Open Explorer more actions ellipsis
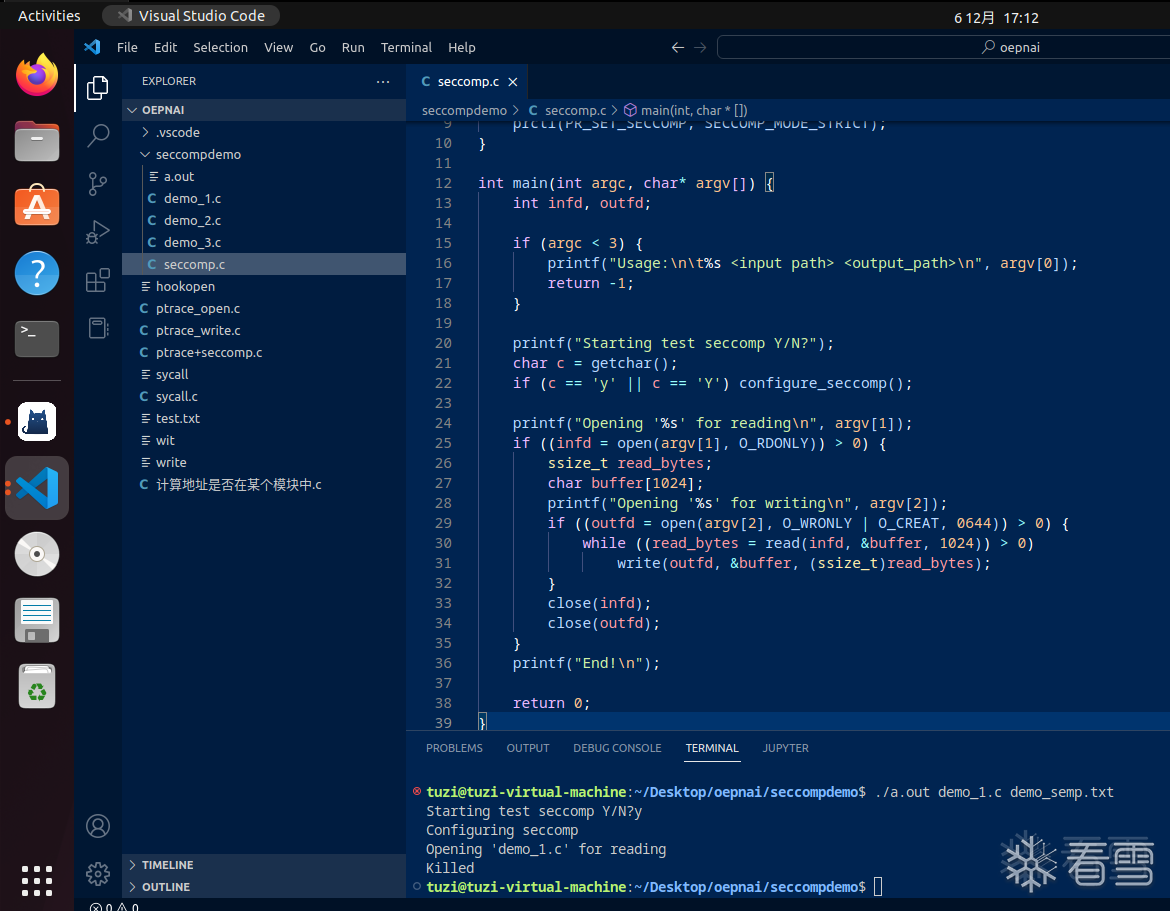The height and width of the screenshot is (911, 1170). [383, 81]
